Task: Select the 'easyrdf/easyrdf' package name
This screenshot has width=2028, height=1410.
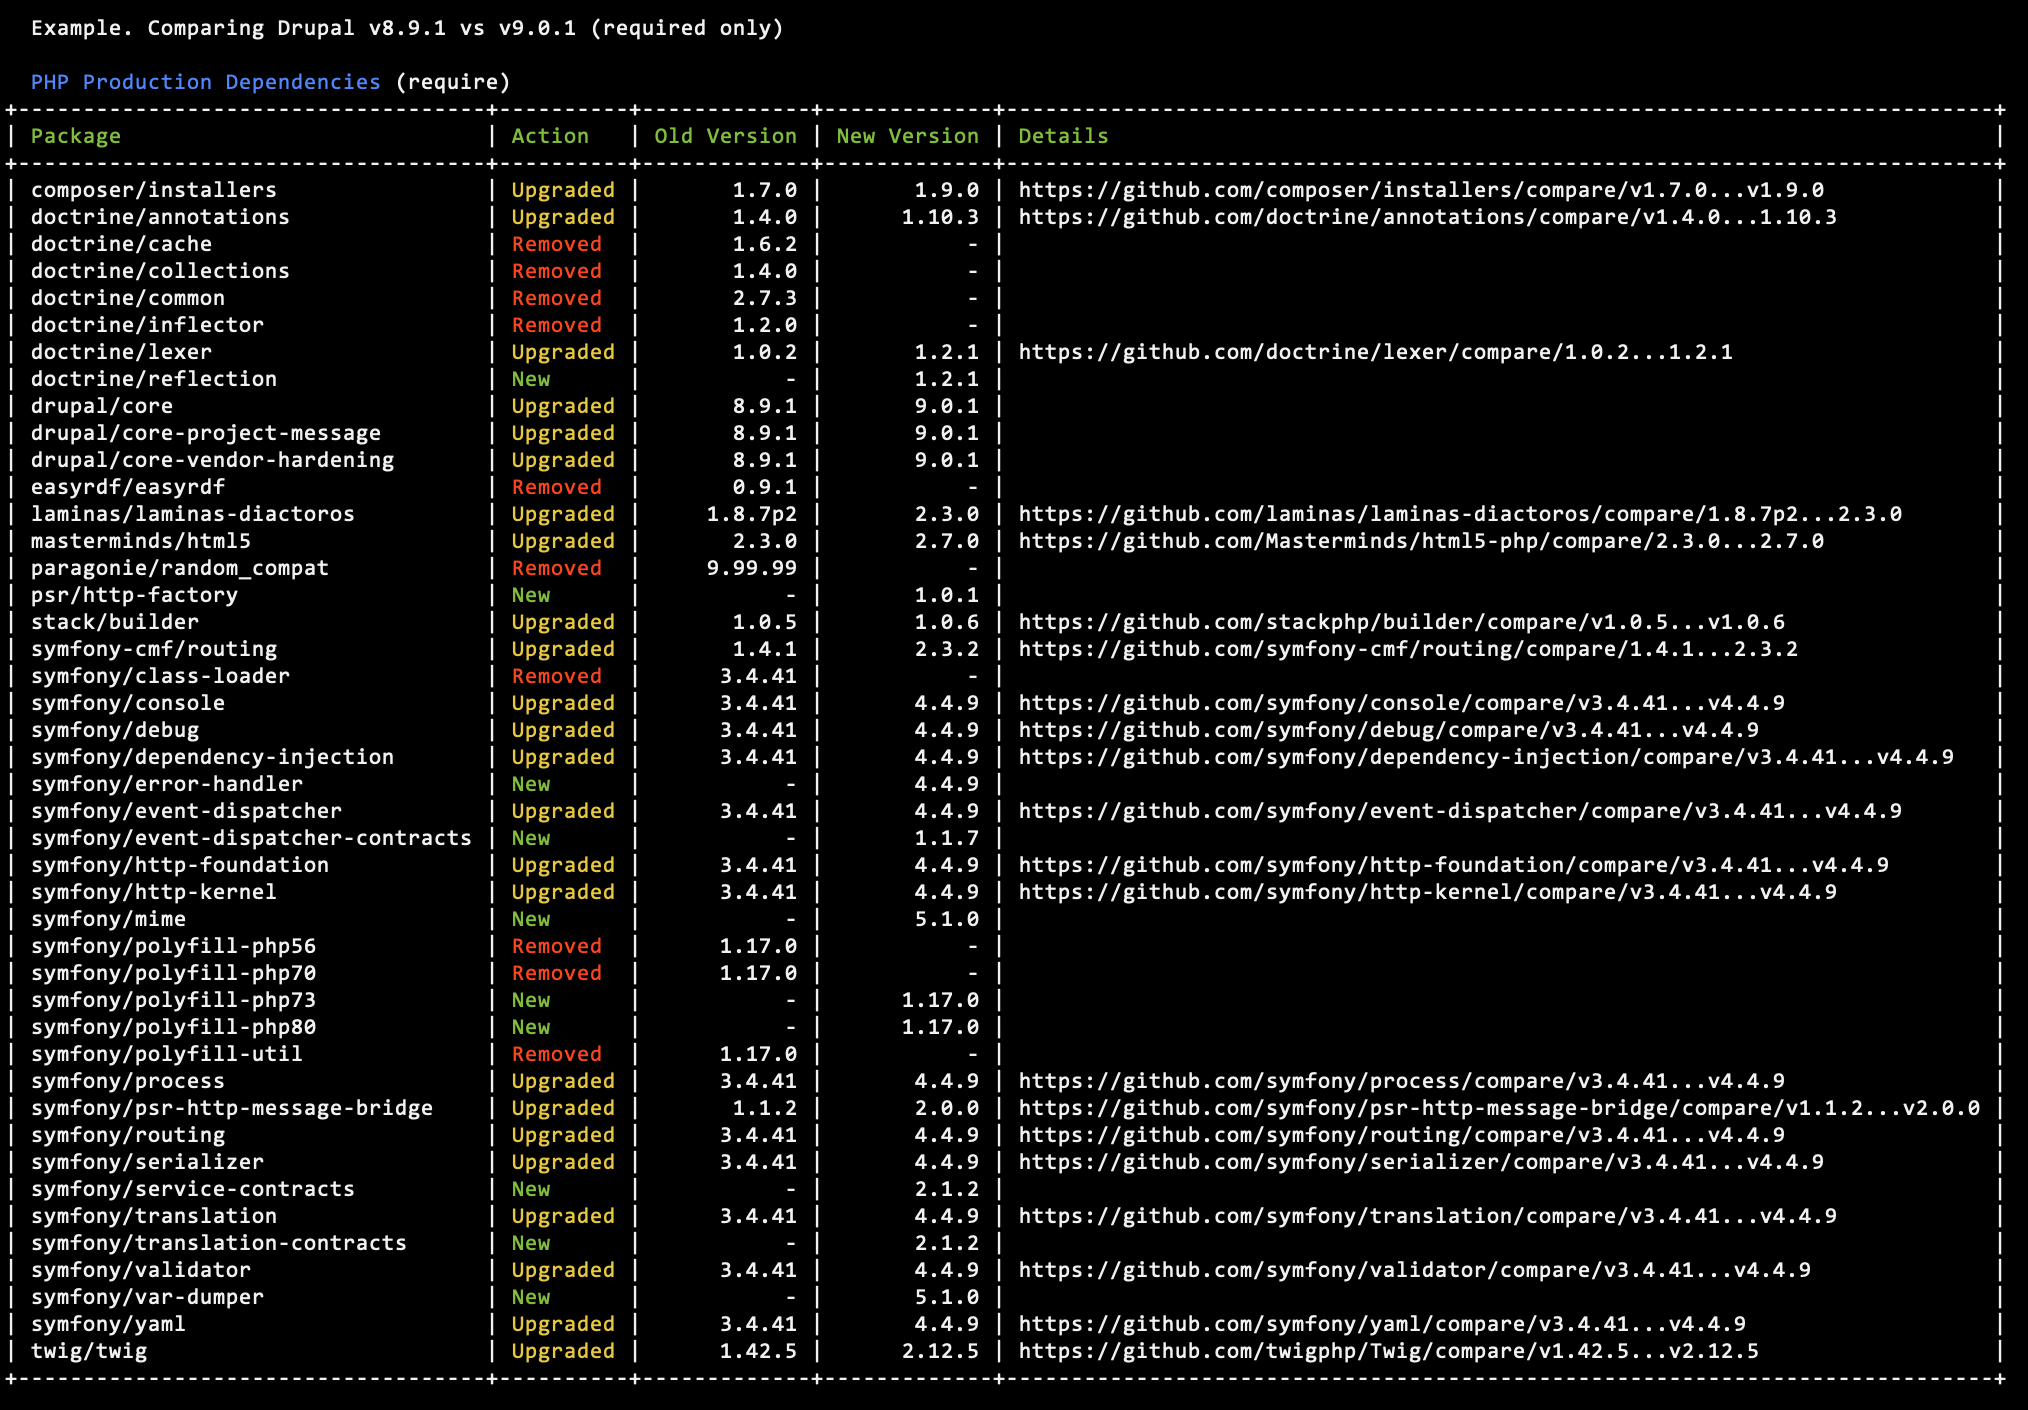Action: [128, 487]
